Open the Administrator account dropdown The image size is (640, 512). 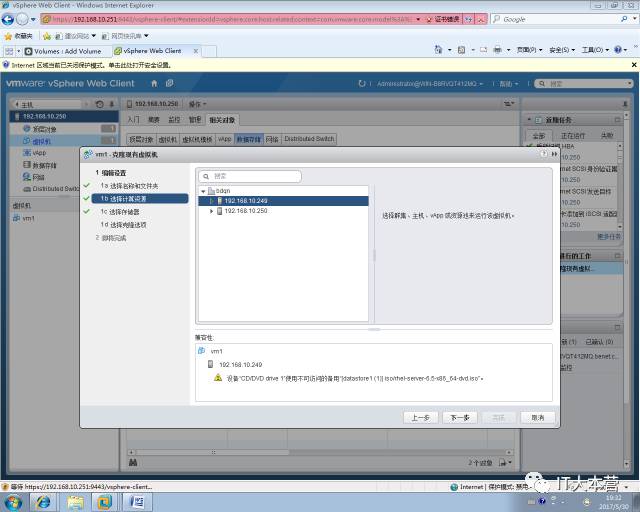tap(430, 84)
